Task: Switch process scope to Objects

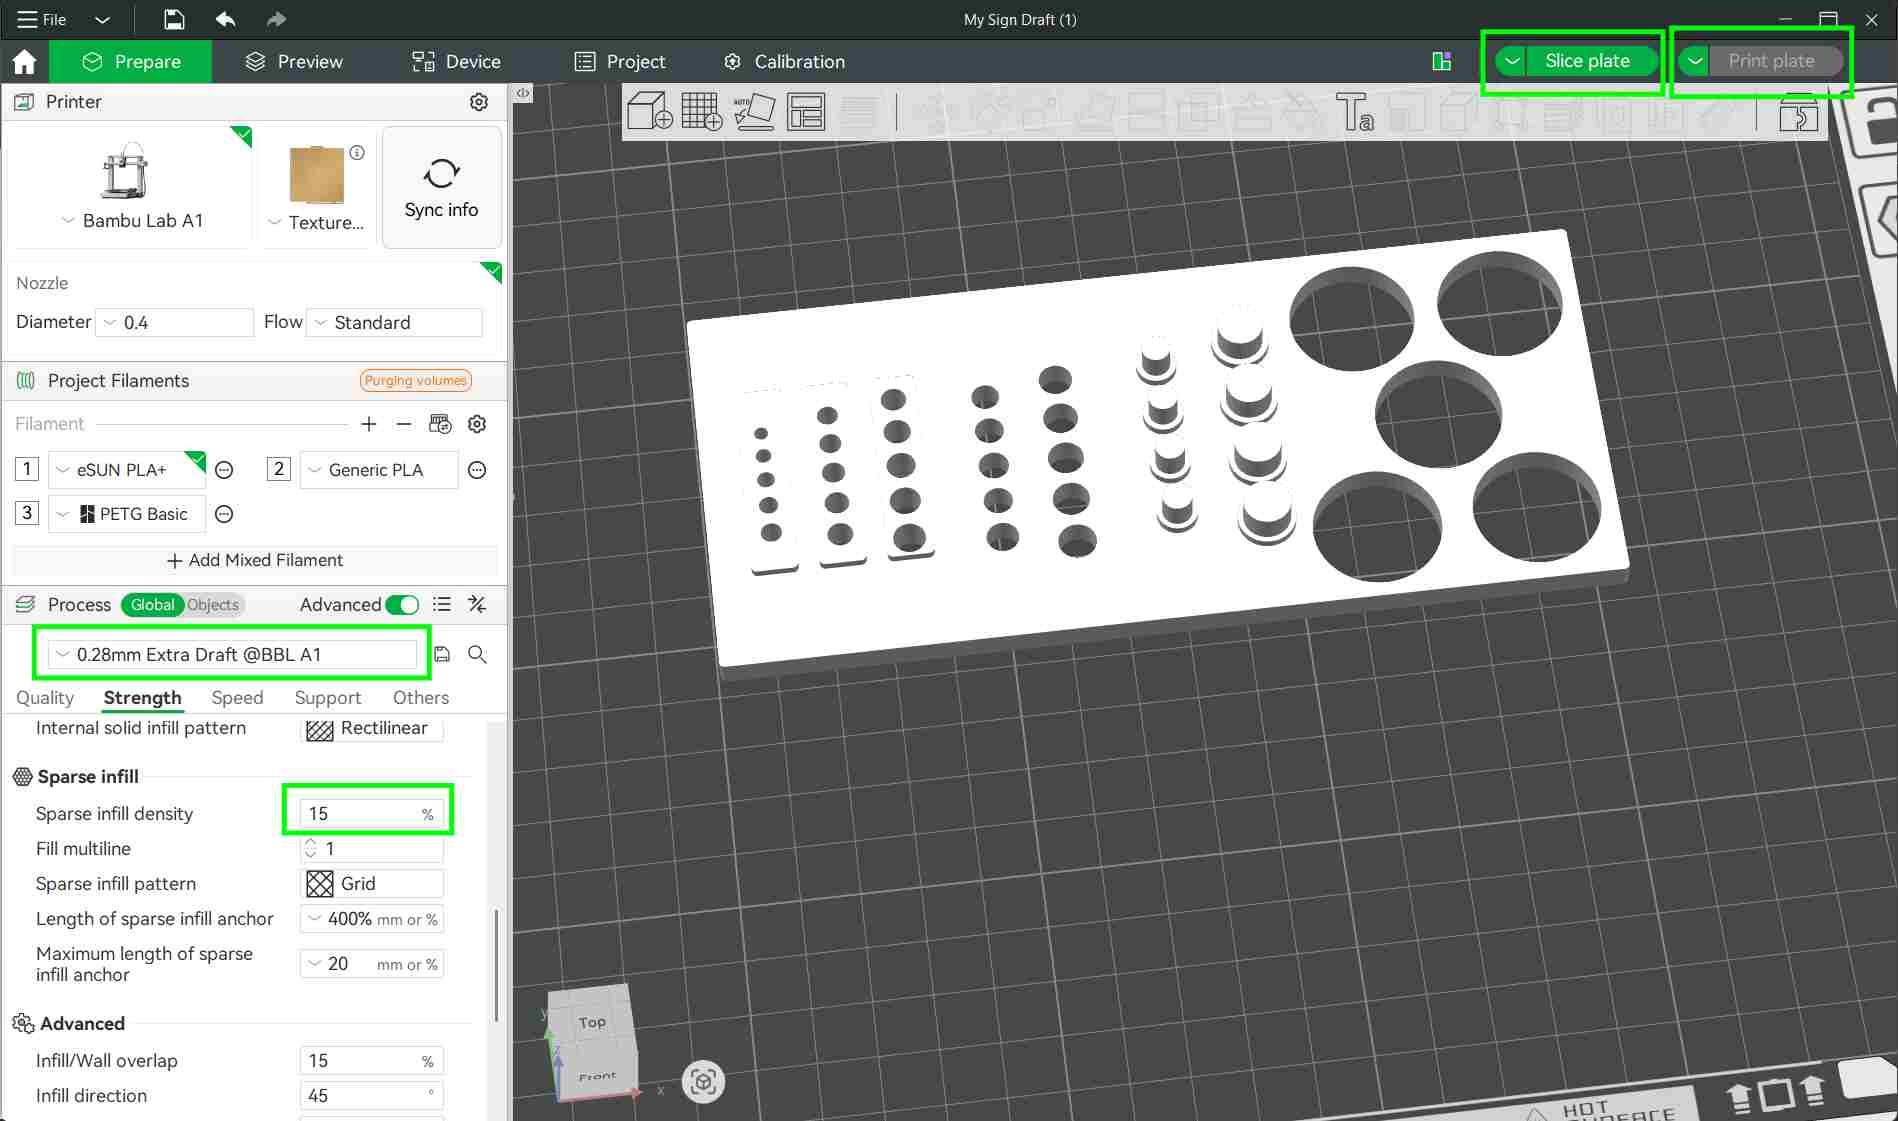Action: coord(213,604)
